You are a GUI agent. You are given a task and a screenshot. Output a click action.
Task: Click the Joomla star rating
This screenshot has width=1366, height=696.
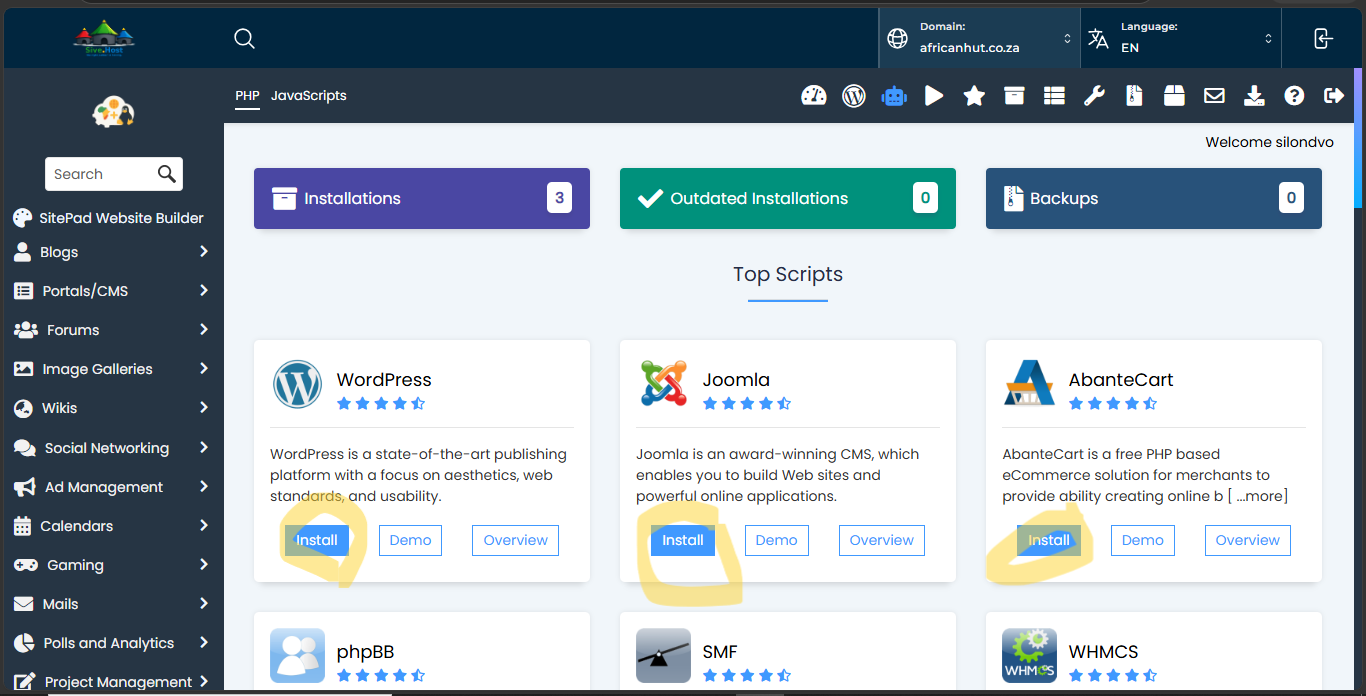click(747, 404)
